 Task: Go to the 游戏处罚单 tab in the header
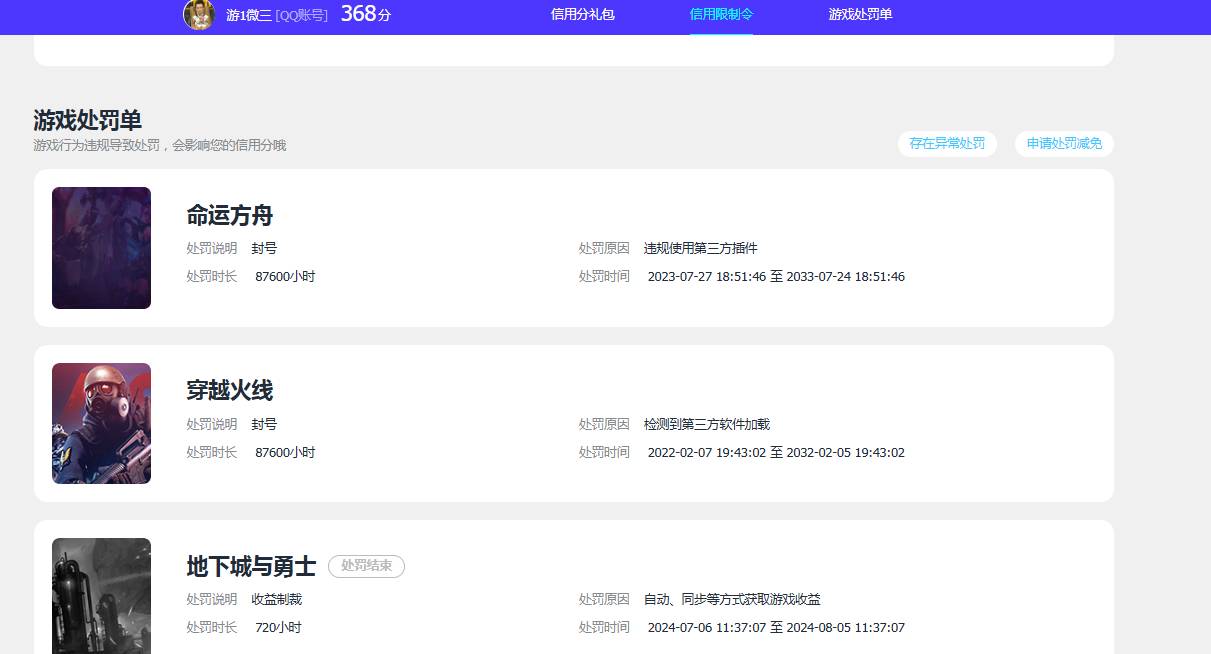pos(860,15)
